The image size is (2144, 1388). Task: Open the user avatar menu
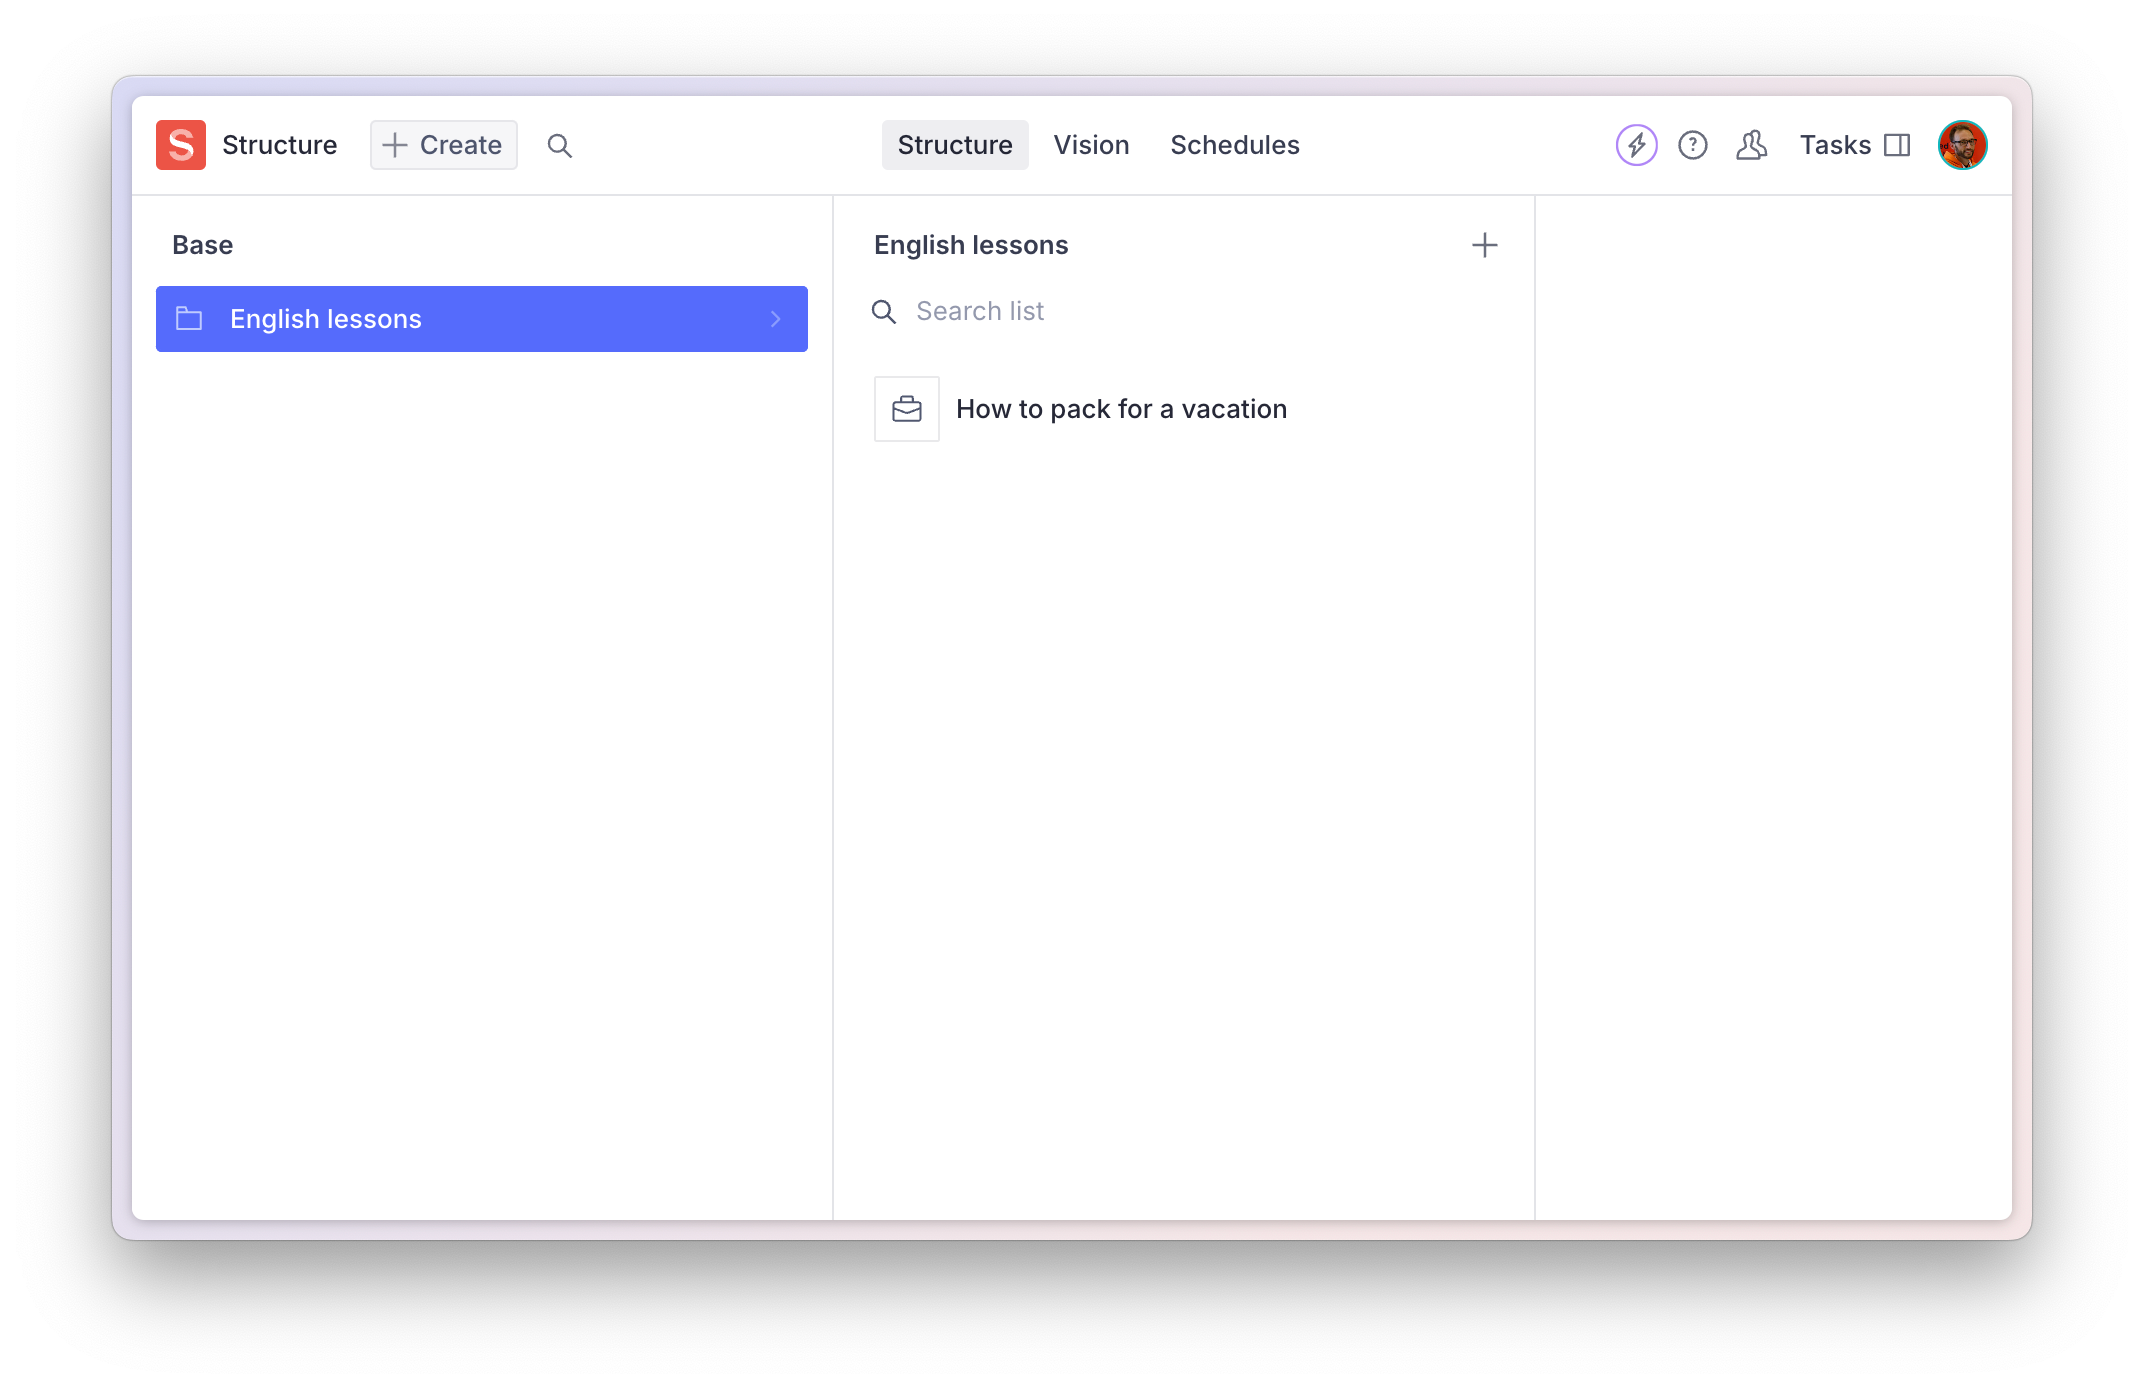coord(1962,145)
